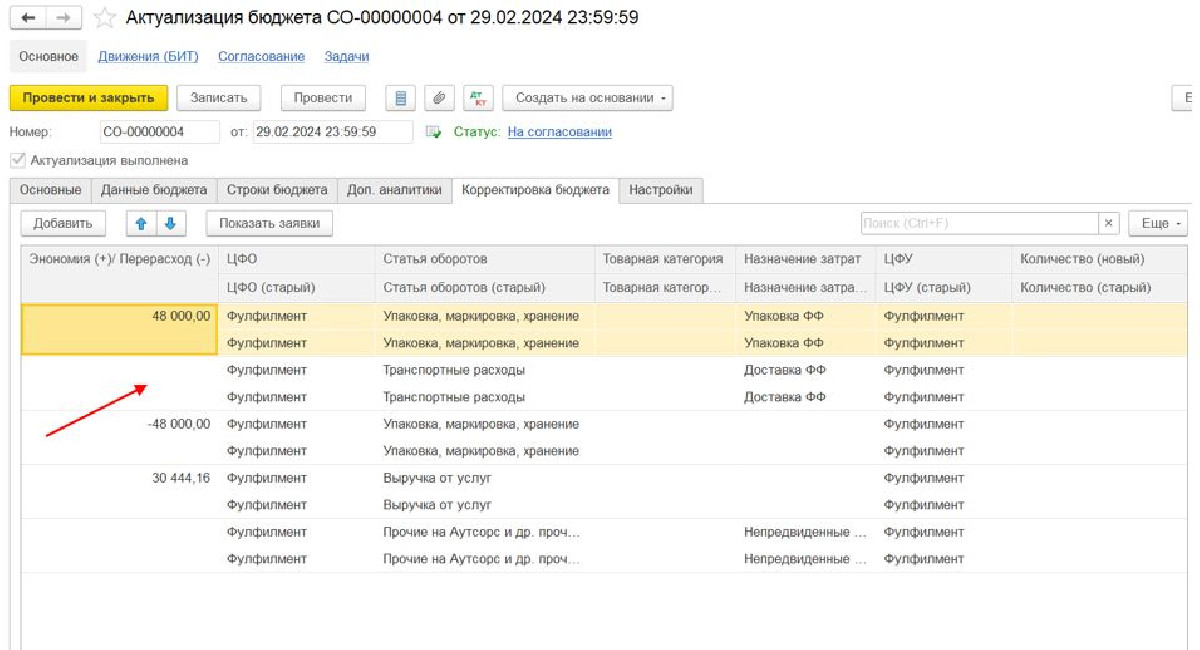Click the ЦФУ column header
This screenshot has height=650, width=1200.
[x=944, y=259]
